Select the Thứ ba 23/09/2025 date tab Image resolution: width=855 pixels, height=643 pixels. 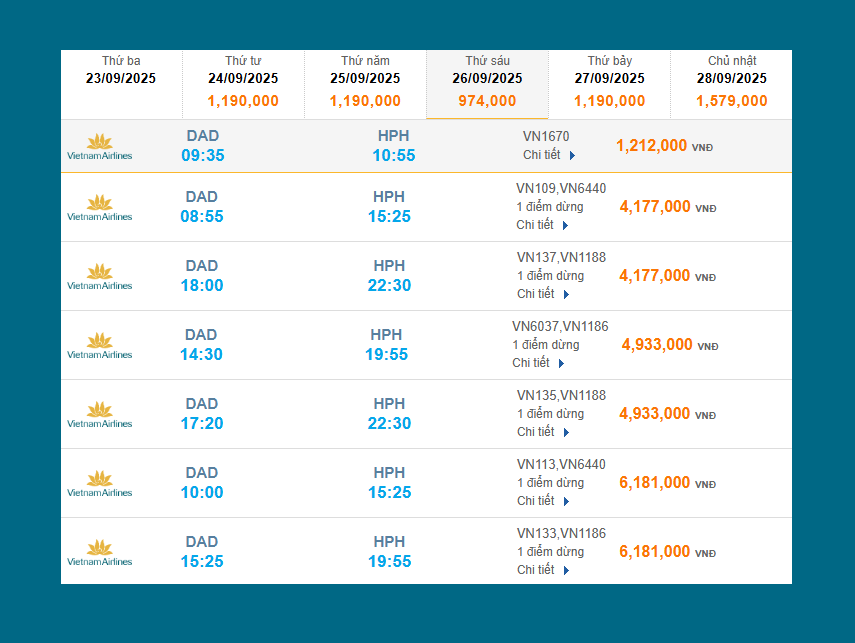121,78
